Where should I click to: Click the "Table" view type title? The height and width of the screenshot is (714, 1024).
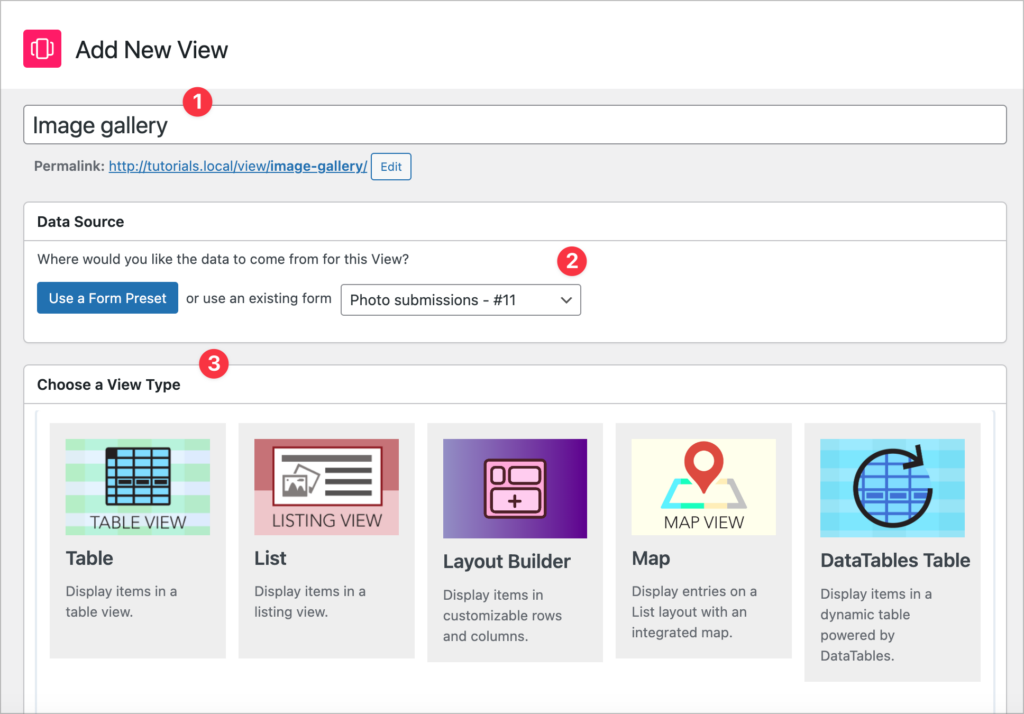pos(89,559)
